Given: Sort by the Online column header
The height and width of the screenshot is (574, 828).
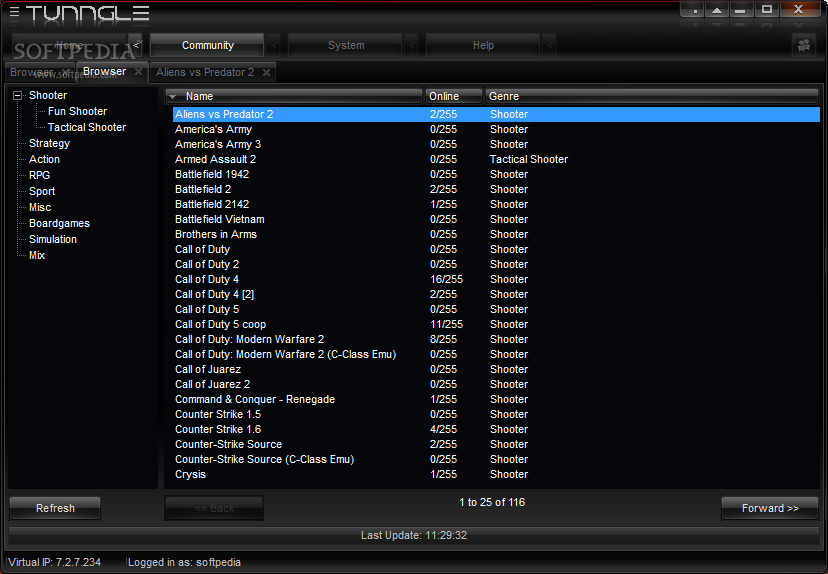Looking at the screenshot, I should click(x=454, y=96).
